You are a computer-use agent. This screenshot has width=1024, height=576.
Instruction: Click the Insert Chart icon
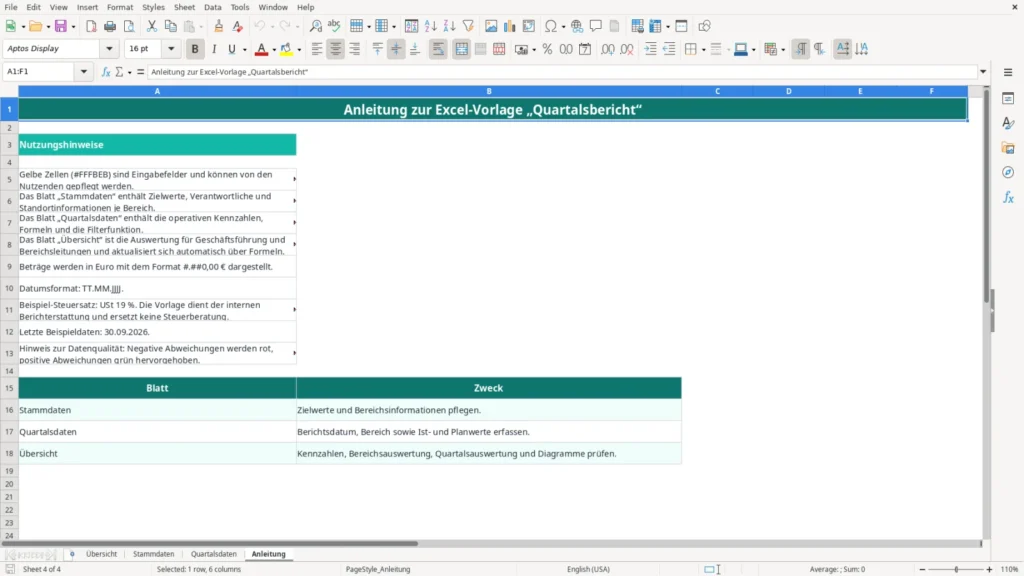pyautogui.click(x=509, y=26)
